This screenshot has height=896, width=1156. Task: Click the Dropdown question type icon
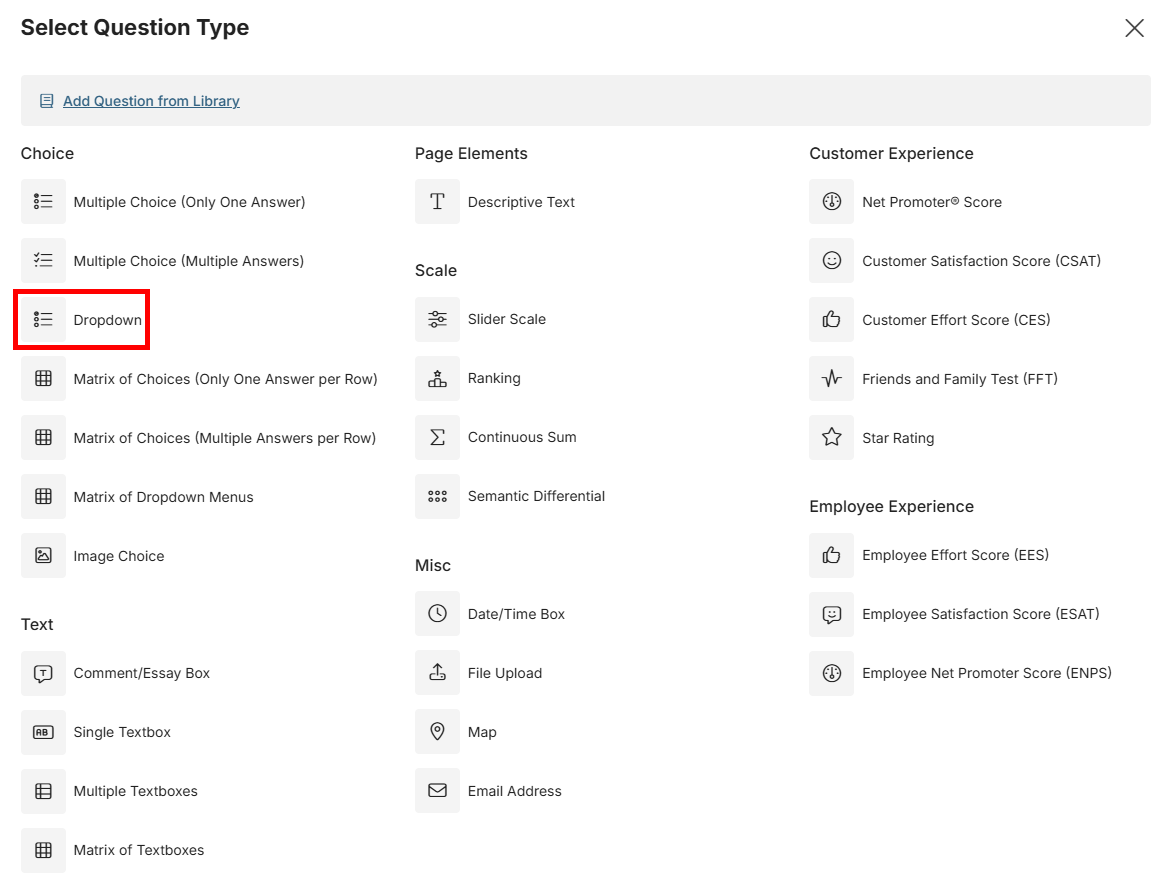click(43, 319)
